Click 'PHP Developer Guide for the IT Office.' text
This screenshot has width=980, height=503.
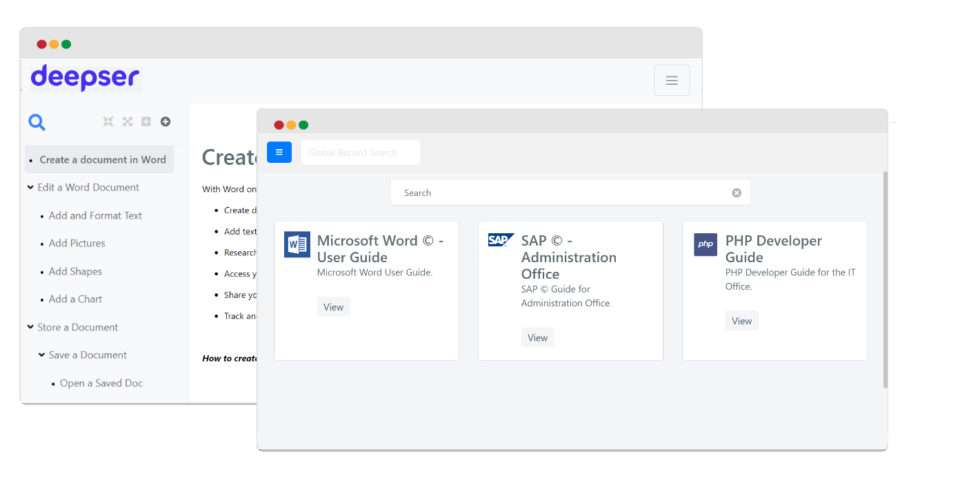pyautogui.click(x=790, y=279)
